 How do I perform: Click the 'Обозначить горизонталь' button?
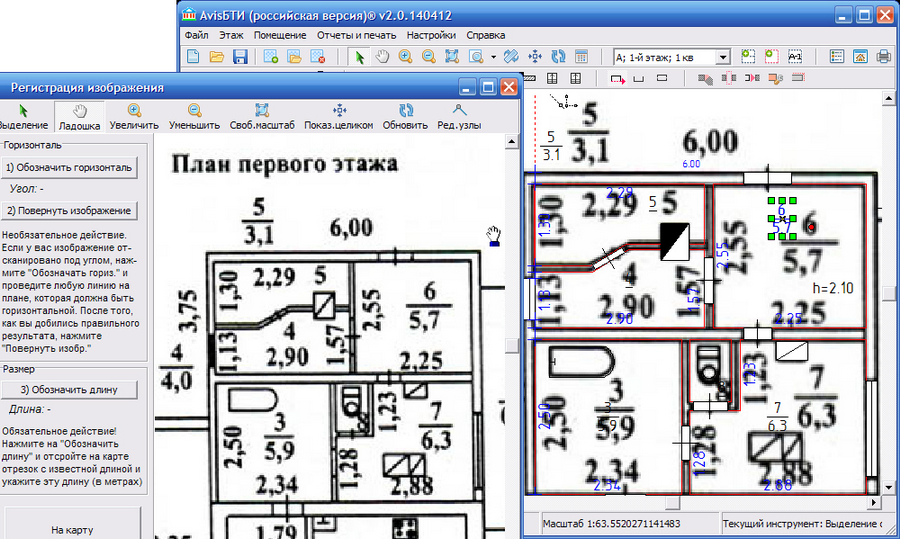[x=69, y=168]
